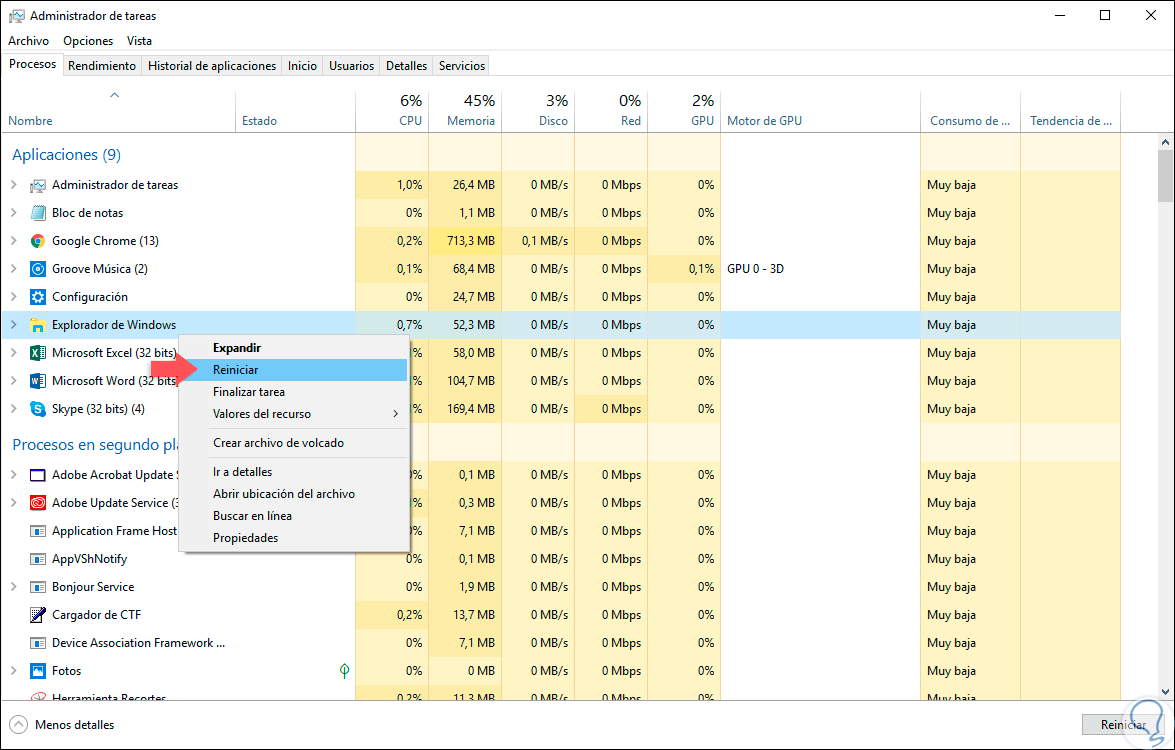The height and width of the screenshot is (750, 1175).
Task: Click the vertical scrollbar thumb
Action: (x=1166, y=177)
